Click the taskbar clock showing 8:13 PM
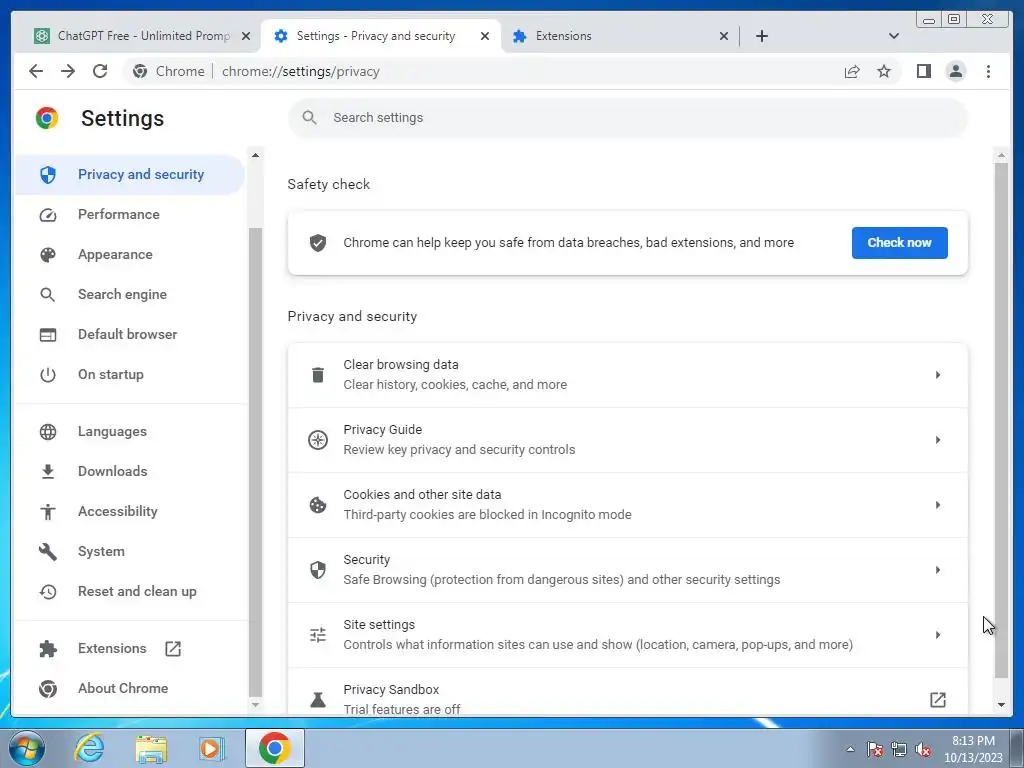 point(973,749)
